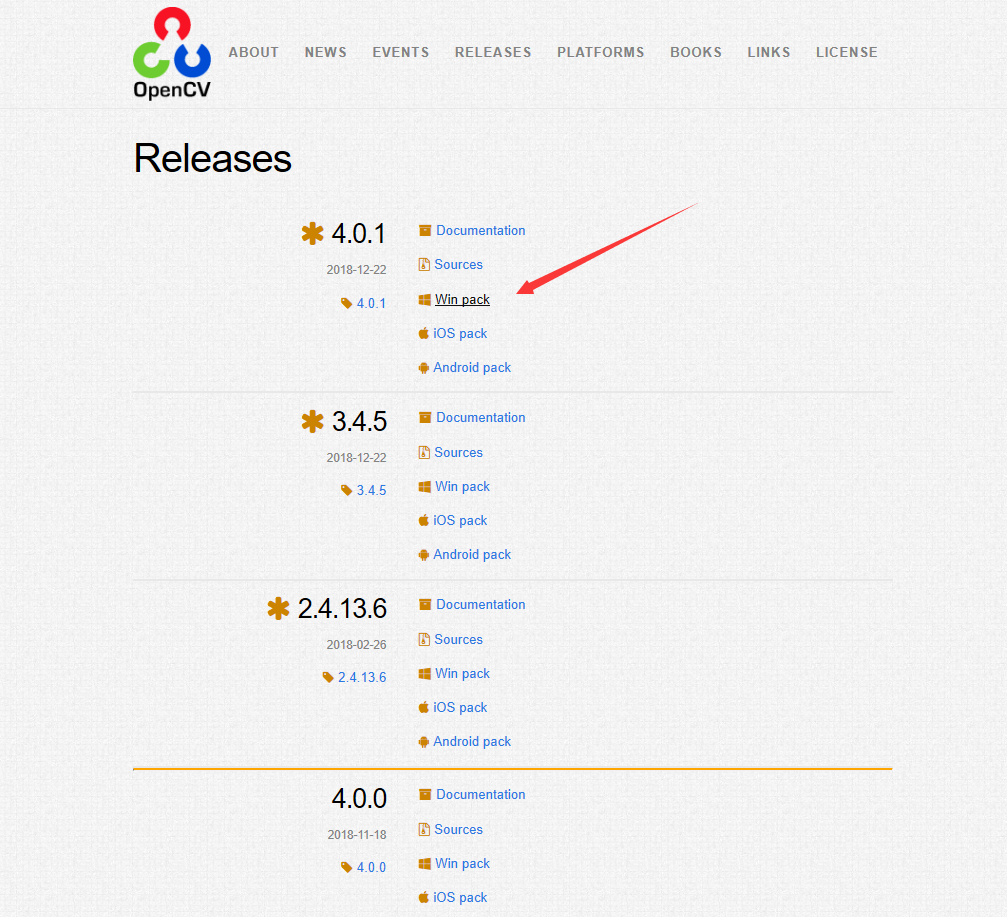This screenshot has height=917, width=1007.
Task: Download Android pack for 2.4.13.6
Action: point(472,741)
